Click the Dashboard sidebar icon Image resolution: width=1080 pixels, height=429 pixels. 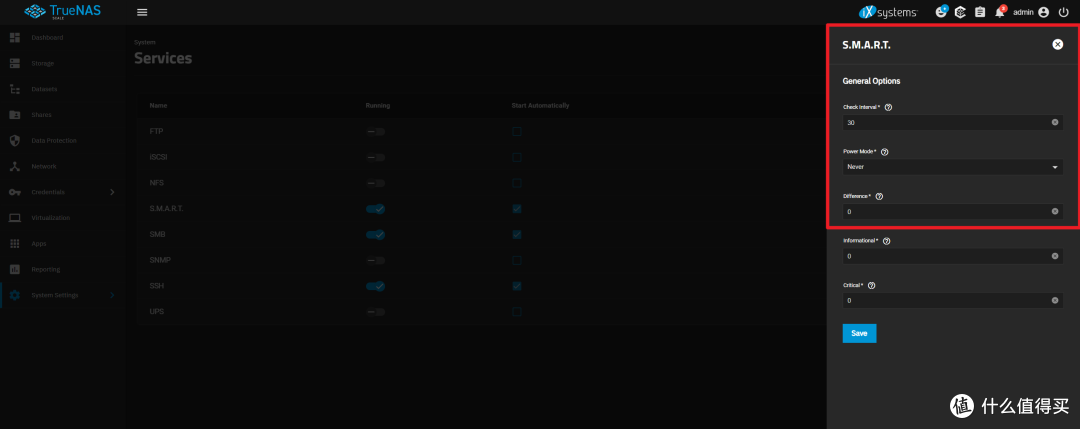click(x=14, y=37)
